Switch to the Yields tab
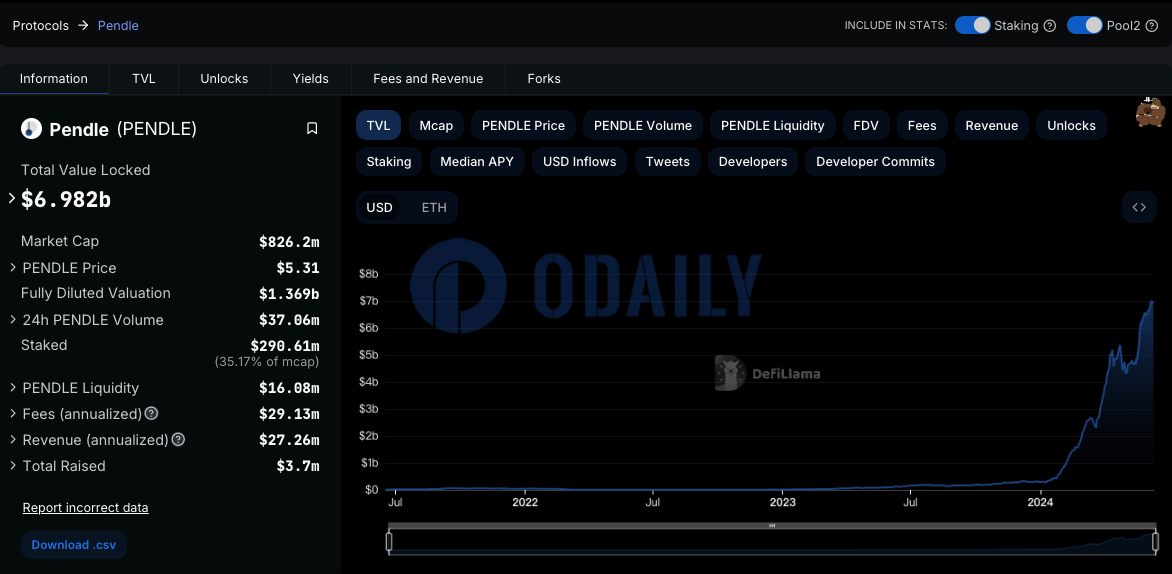Screen dimensions: 1172x574 pos(310,78)
